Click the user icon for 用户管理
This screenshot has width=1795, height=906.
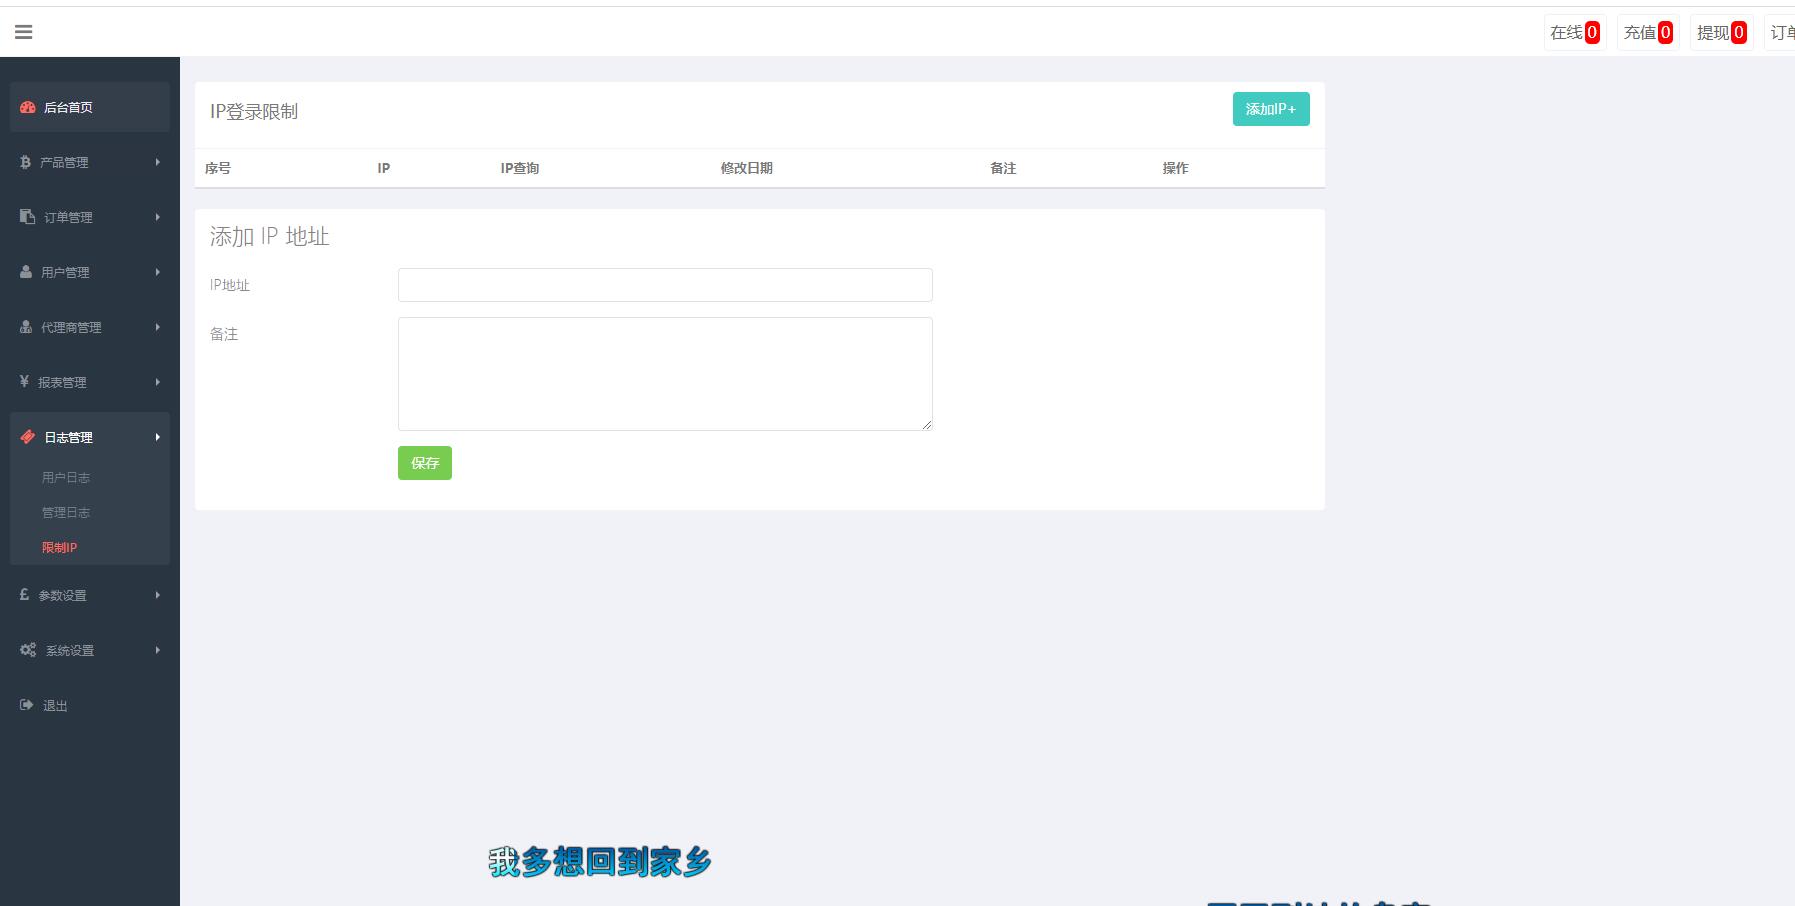point(26,272)
